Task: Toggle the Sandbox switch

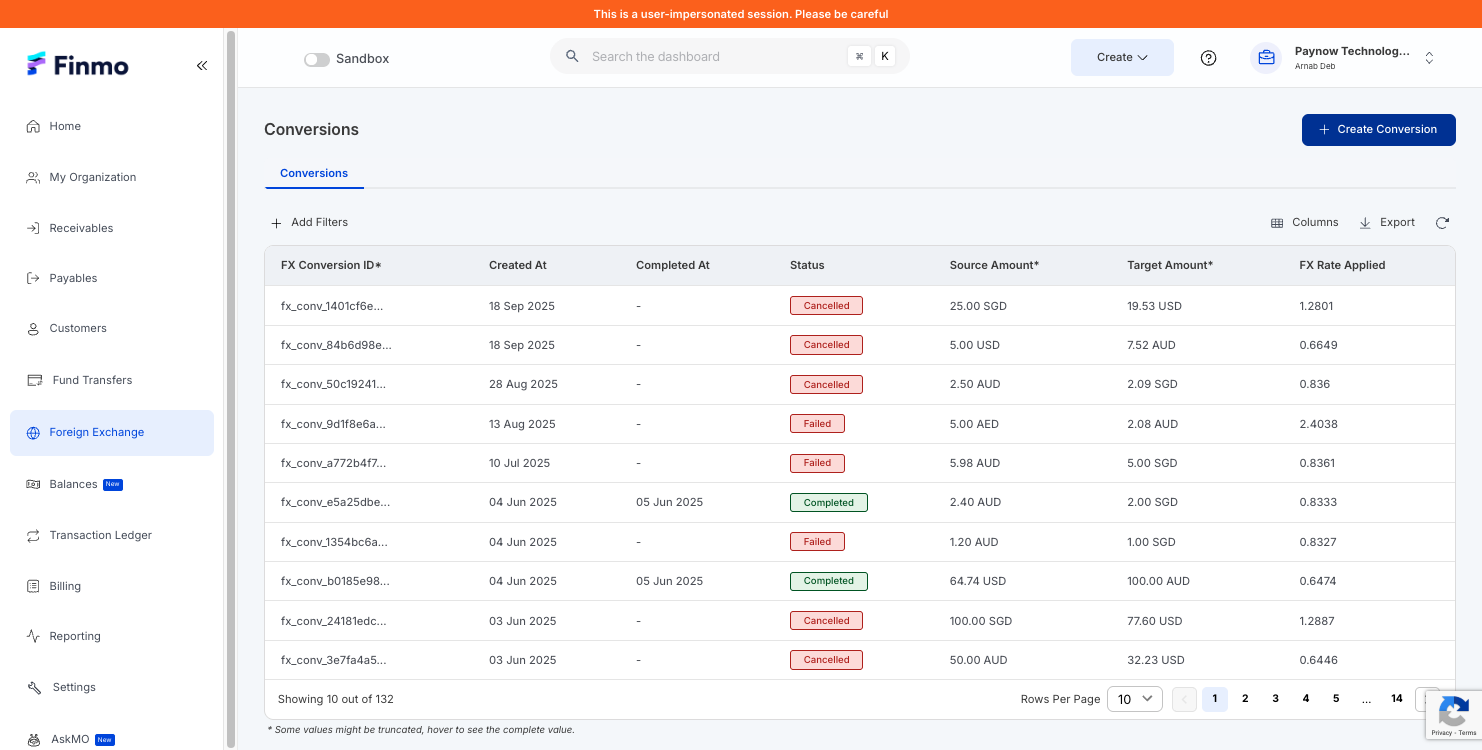Action: [317, 59]
